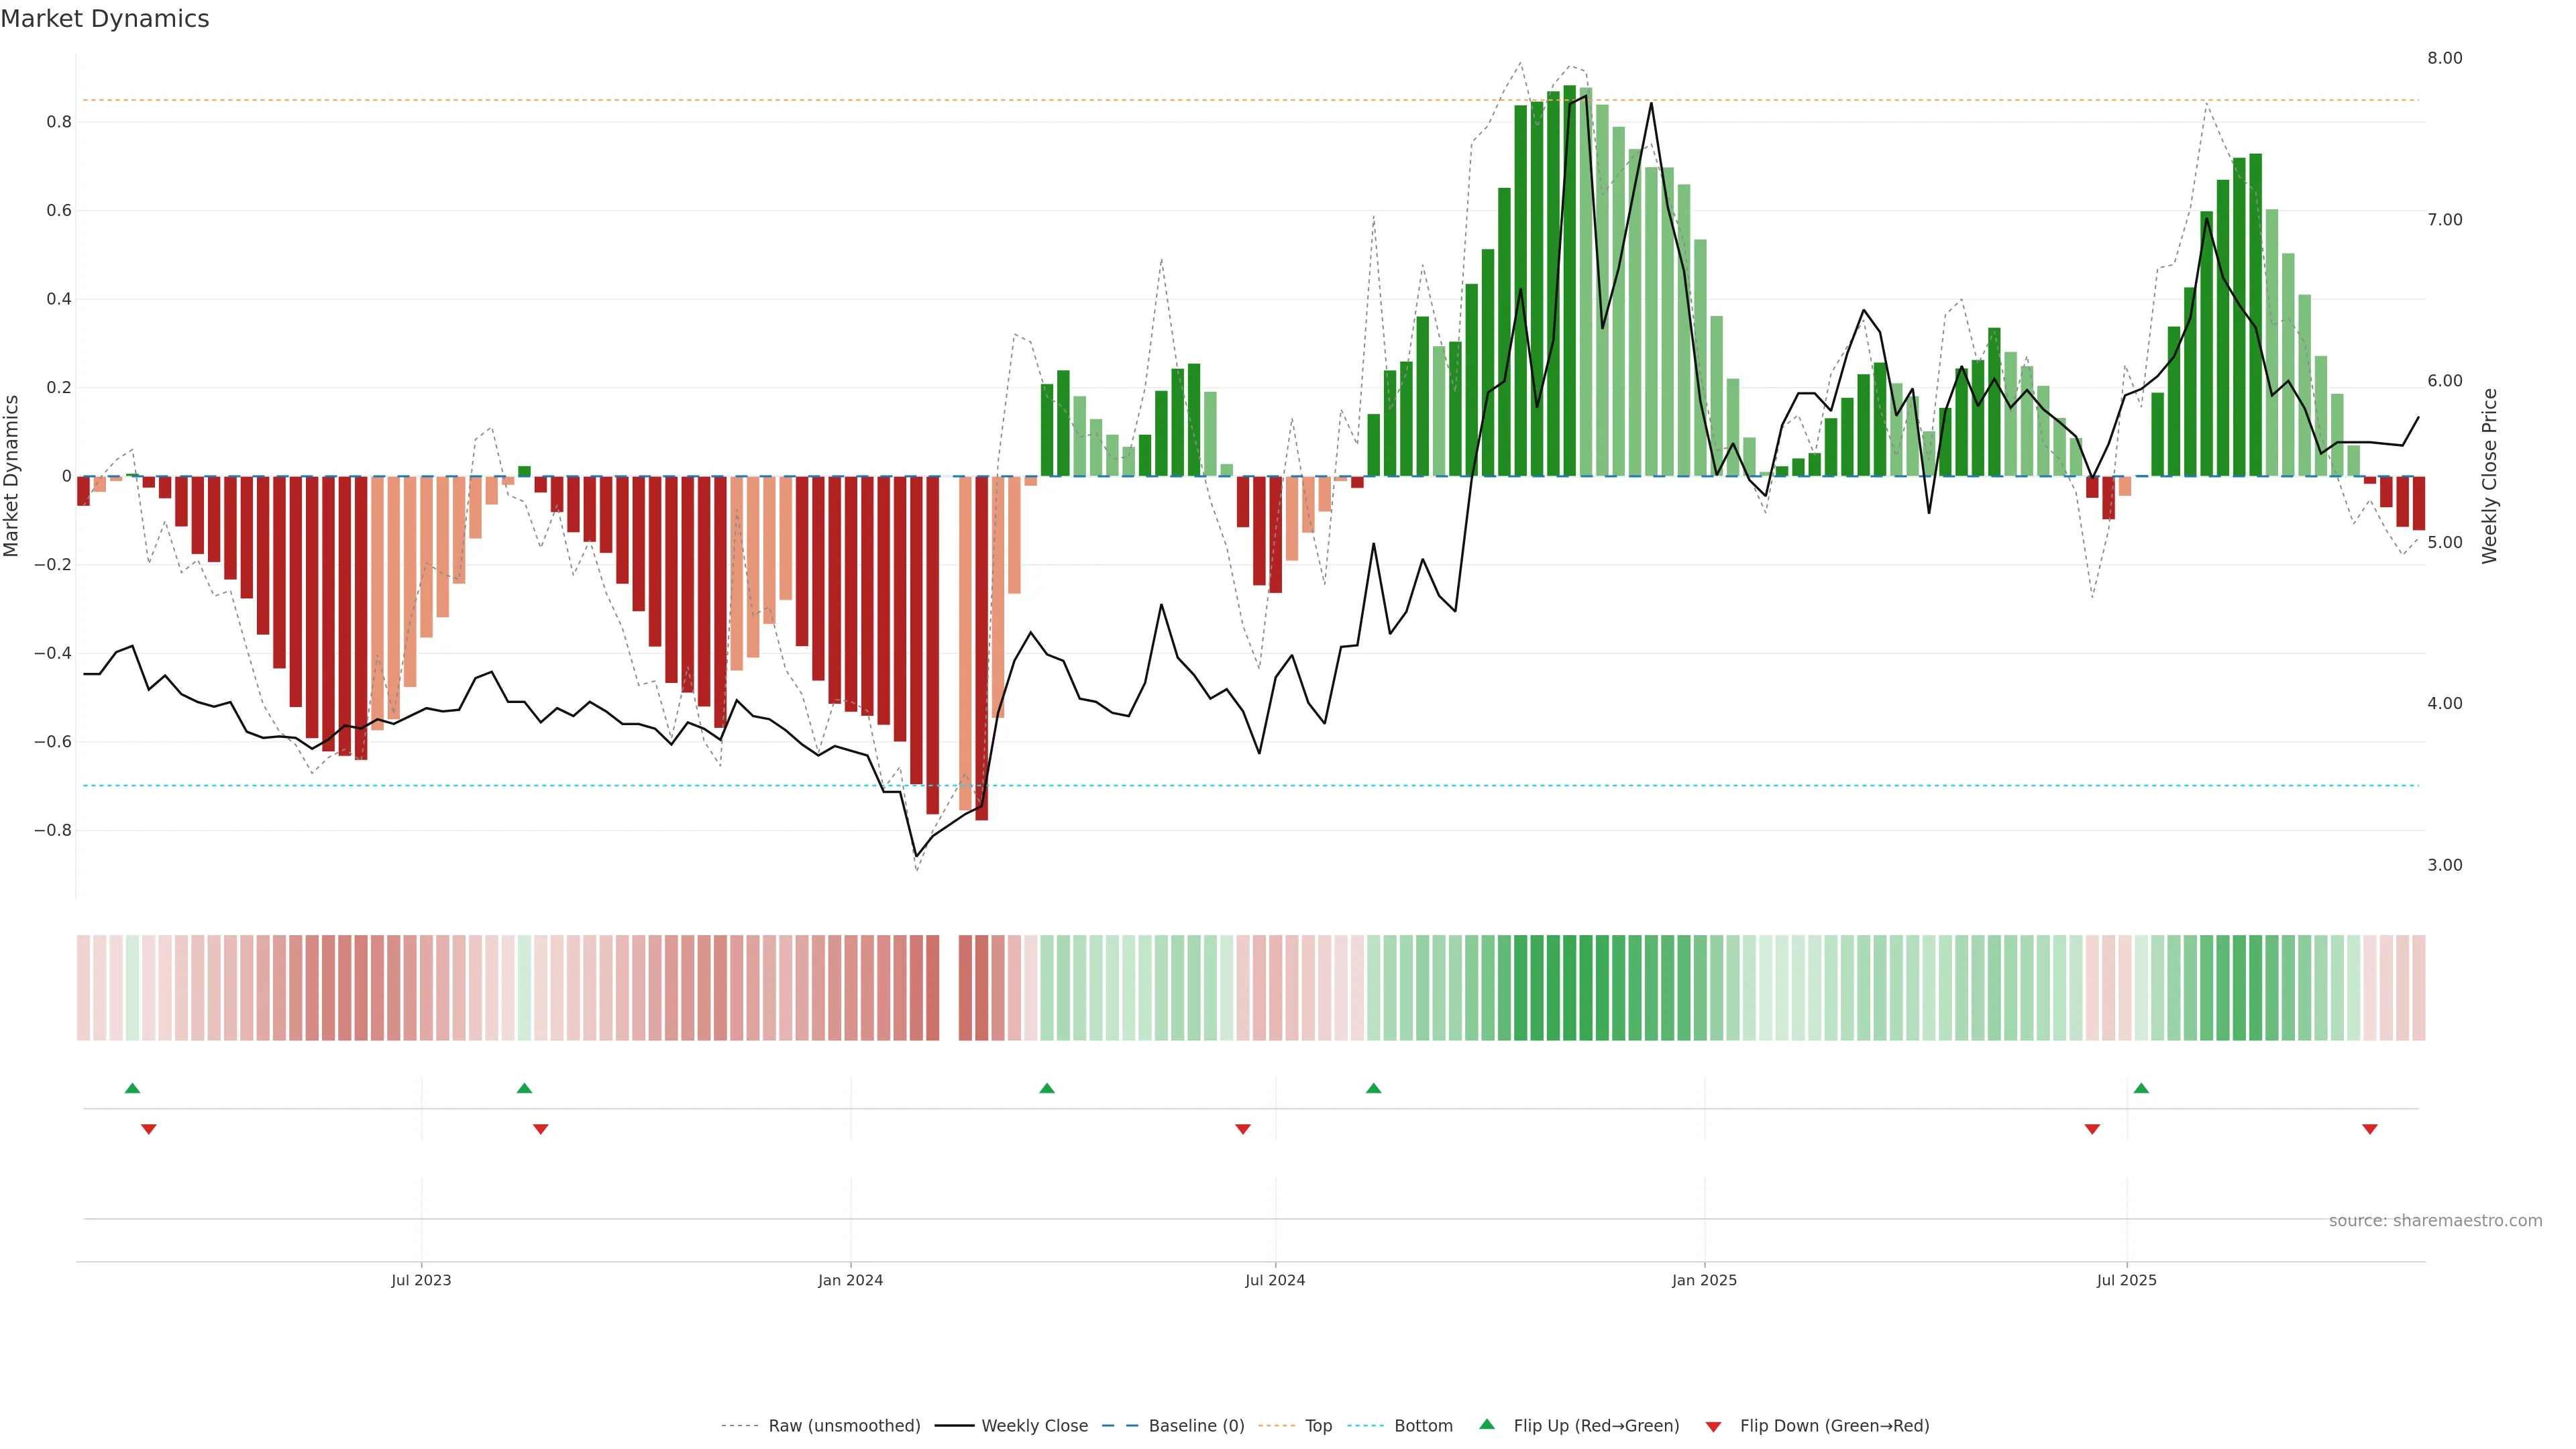Toggle the Top legend entry

[1318, 1426]
